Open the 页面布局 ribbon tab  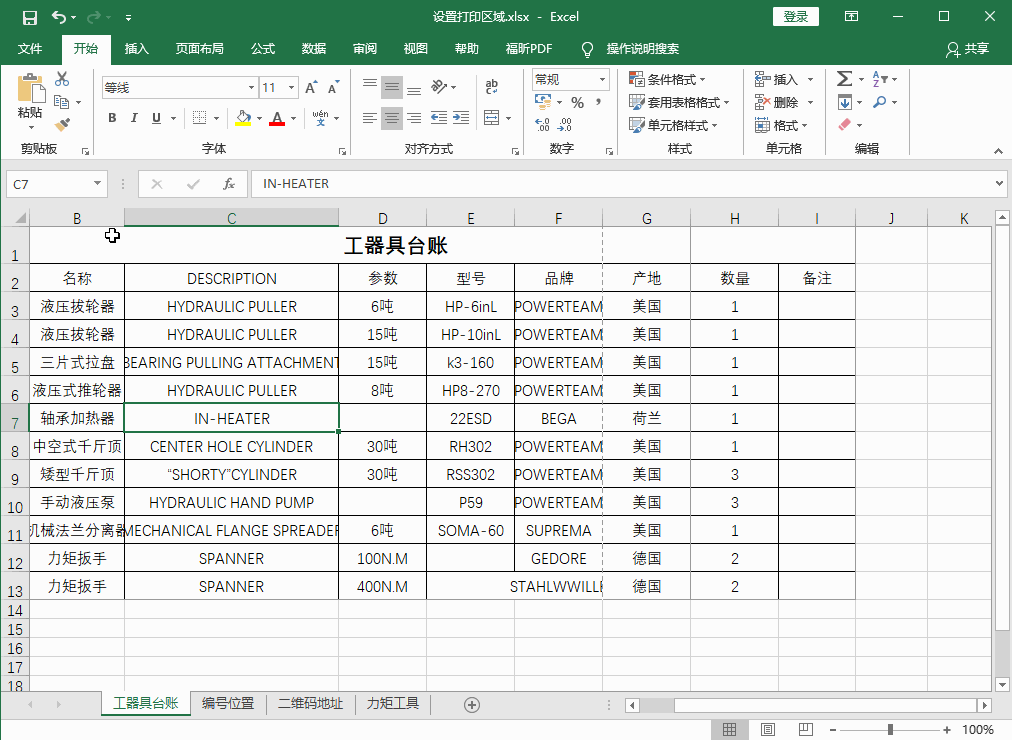tap(199, 49)
